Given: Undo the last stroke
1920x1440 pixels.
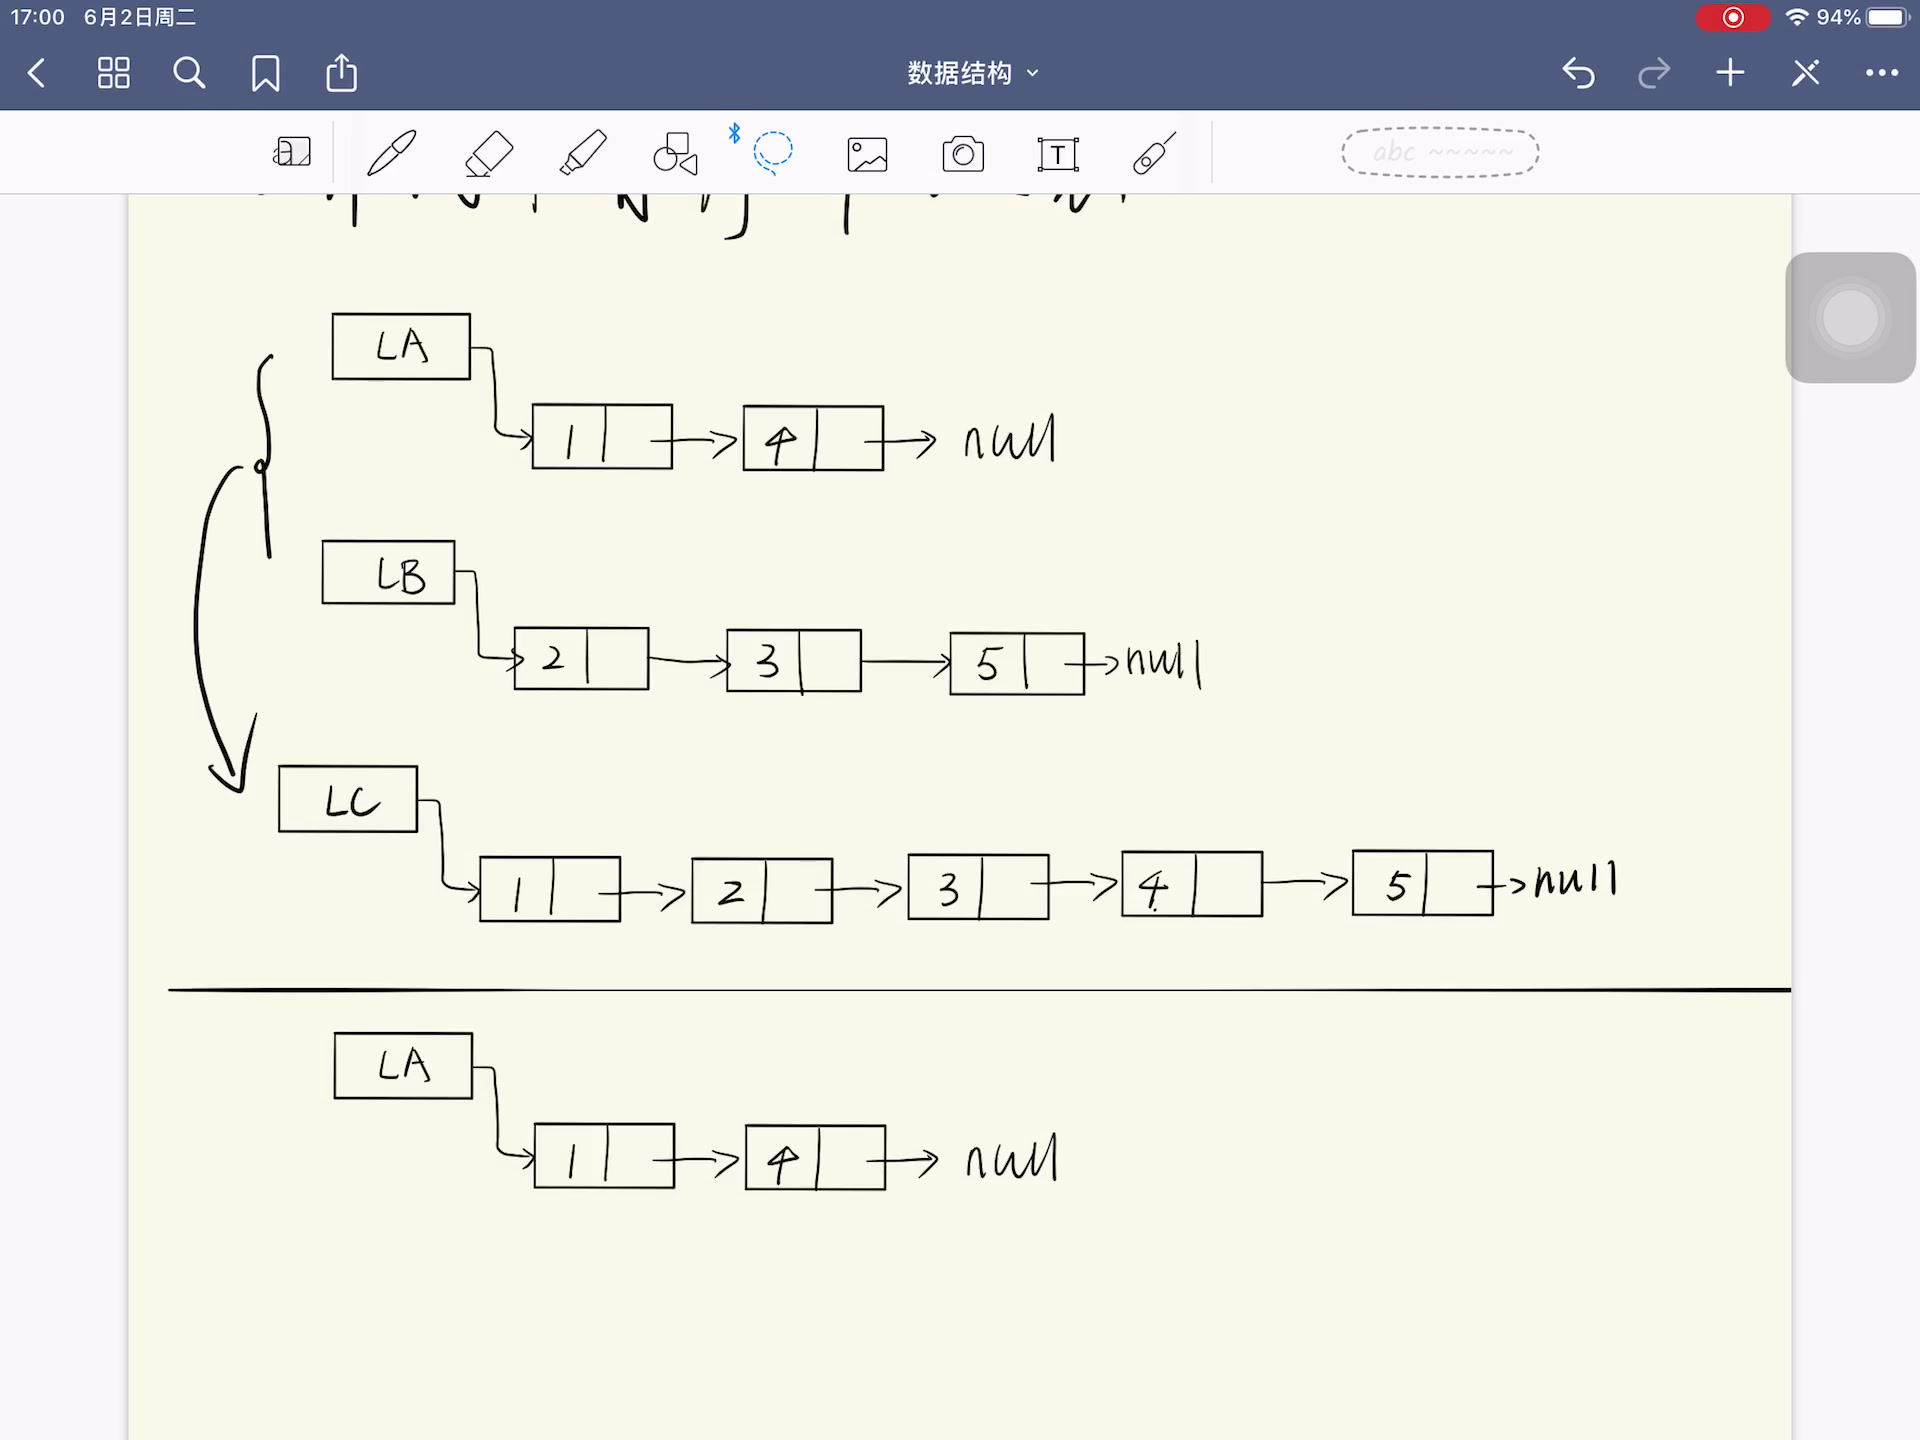Looking at the screenshot, I should pos(1578,73).
